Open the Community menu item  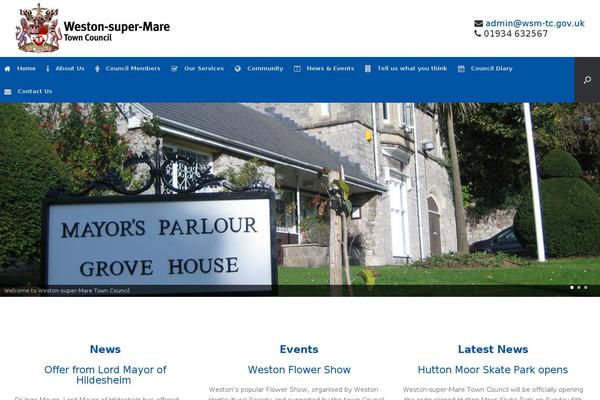pos(265,69)
